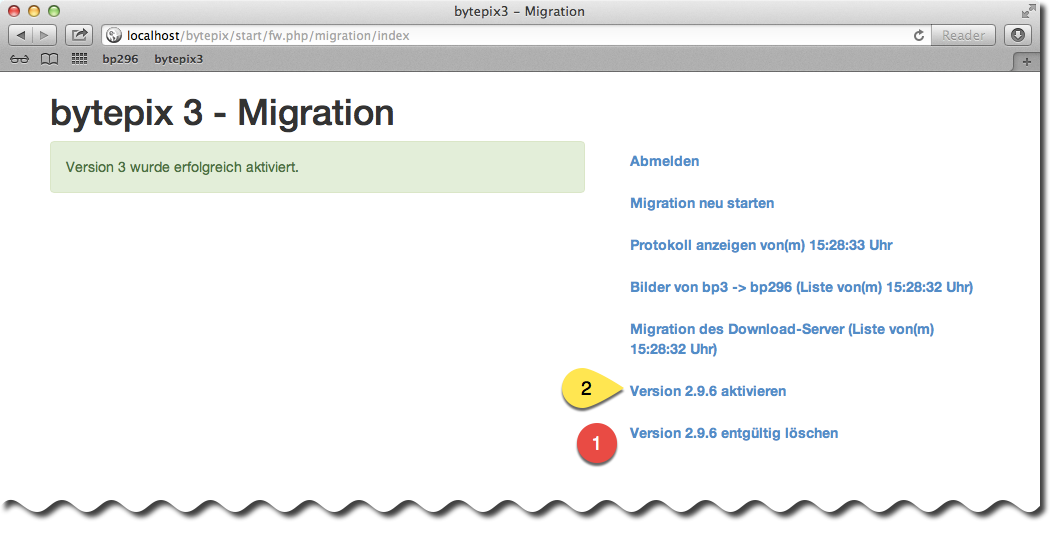Show Bookmarks via the open book icon

[x=49, y=59]
